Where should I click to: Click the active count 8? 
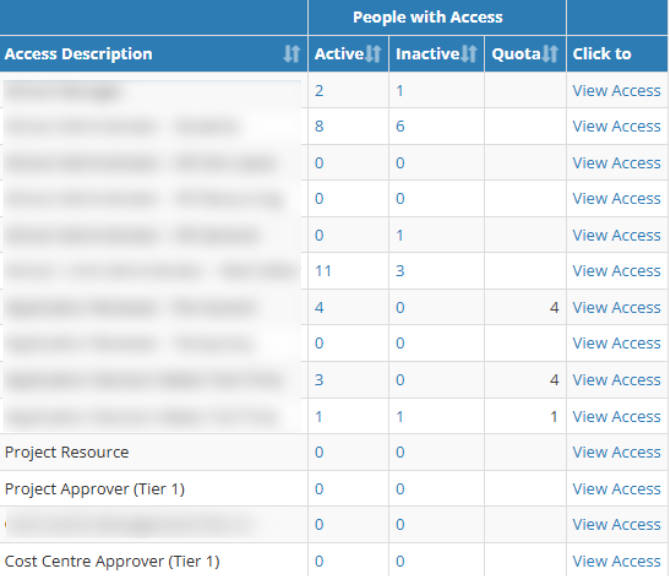pyautogui.click(x=319, y=126)
